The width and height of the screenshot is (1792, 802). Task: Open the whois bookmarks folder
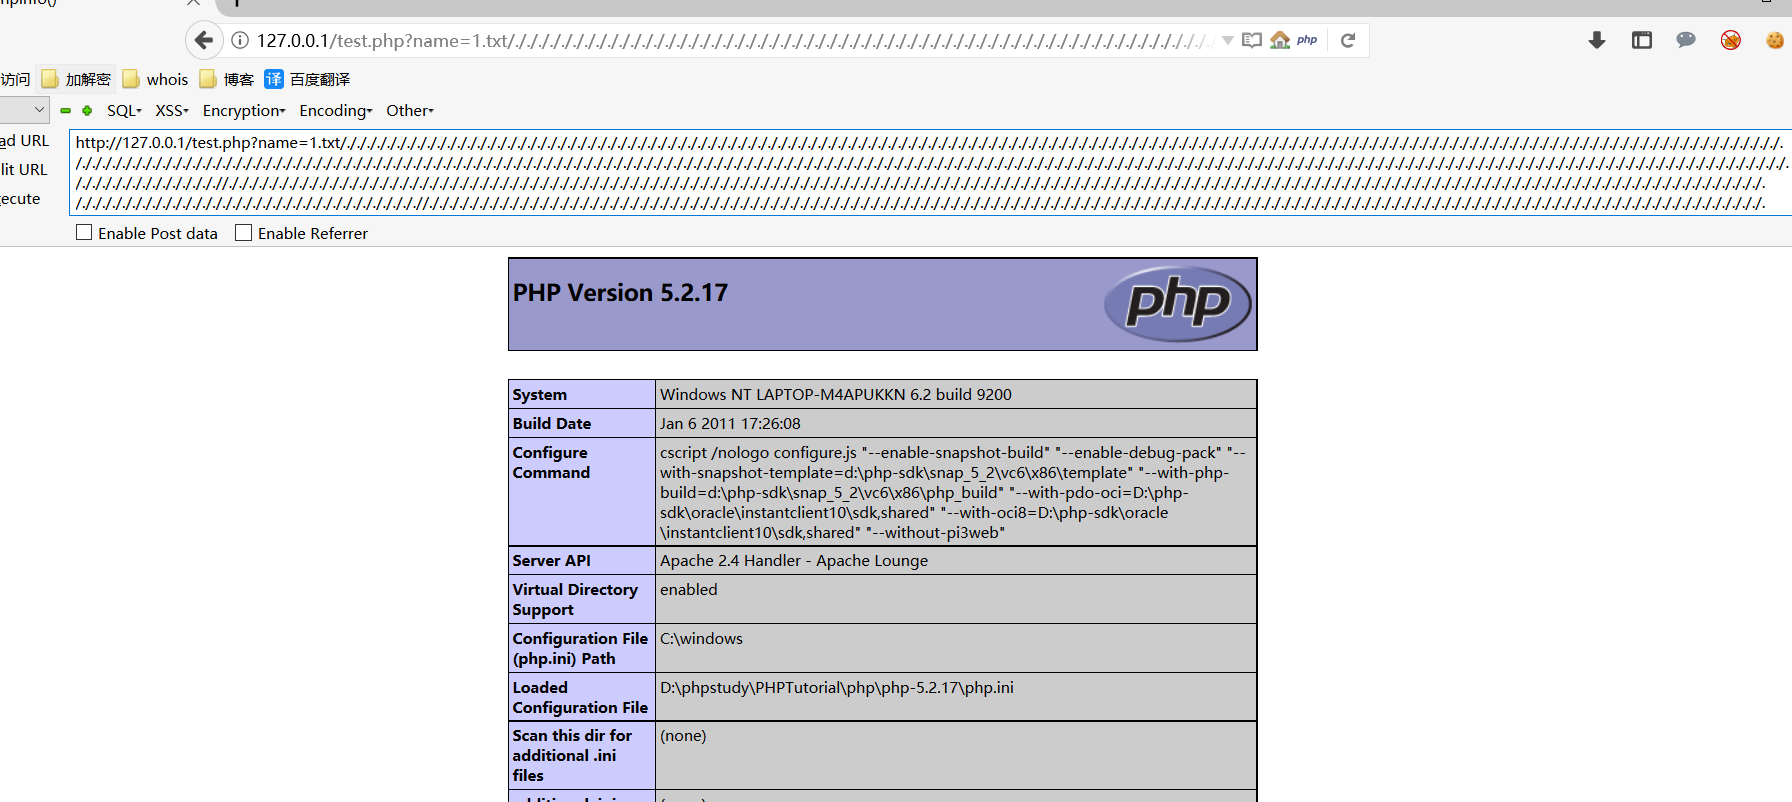coord(155,79)
